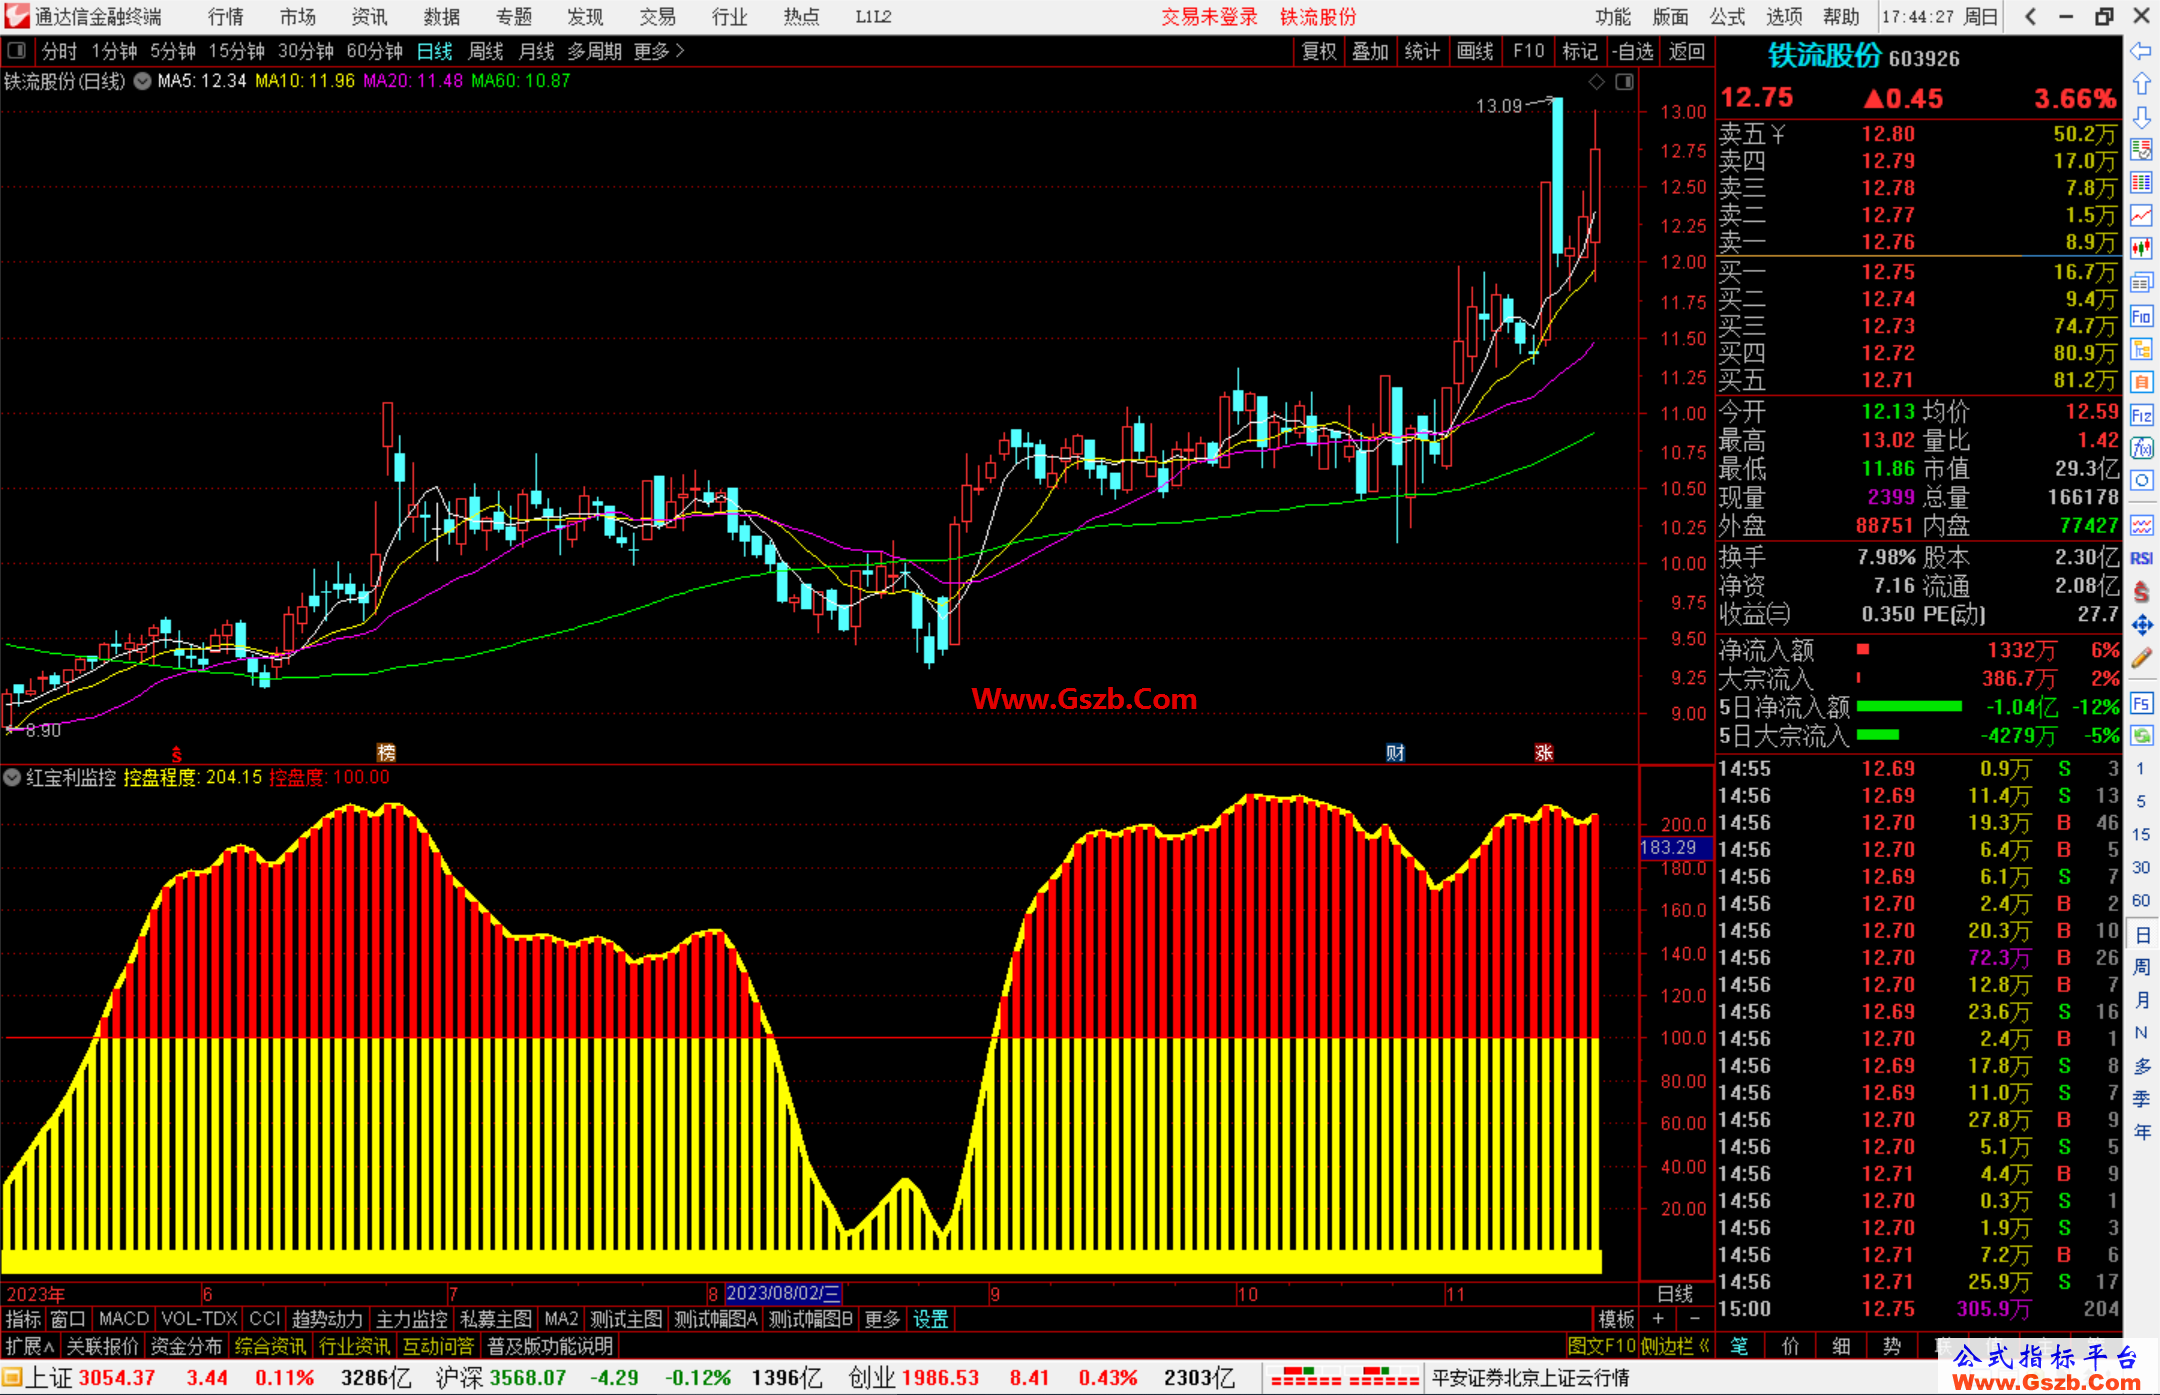Viewport: 2160px width, 1395px height.
Task: Open the red line chart sidebar icon
Action: pyautogui.click(x=2141, y=216)
